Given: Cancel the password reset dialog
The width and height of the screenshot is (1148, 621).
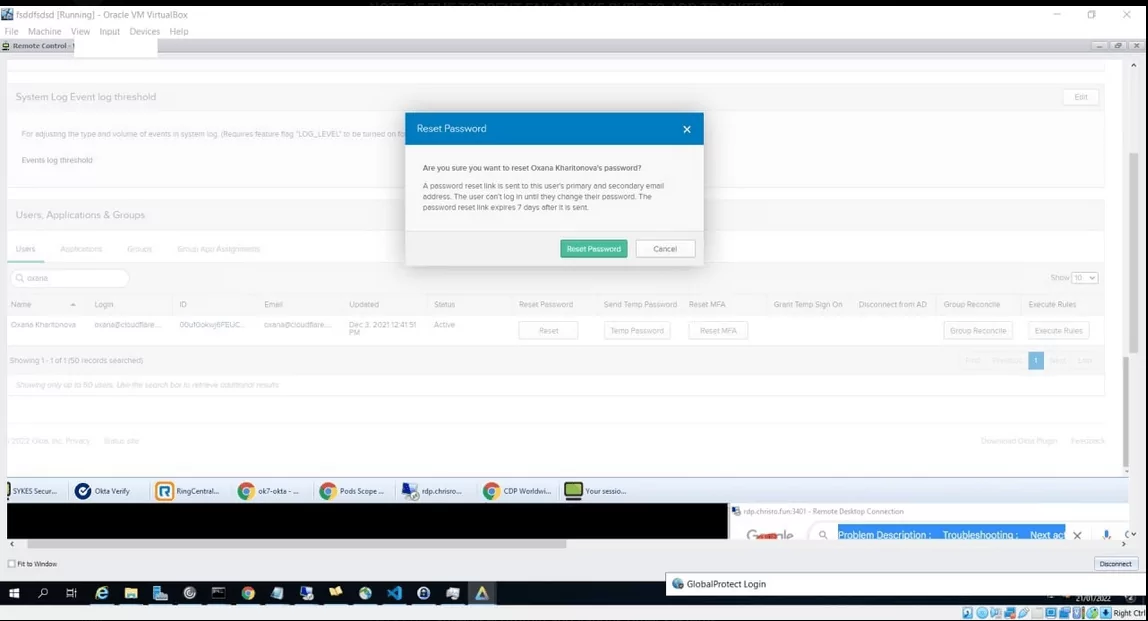Looking at the screenshot, I should (664, 248).
